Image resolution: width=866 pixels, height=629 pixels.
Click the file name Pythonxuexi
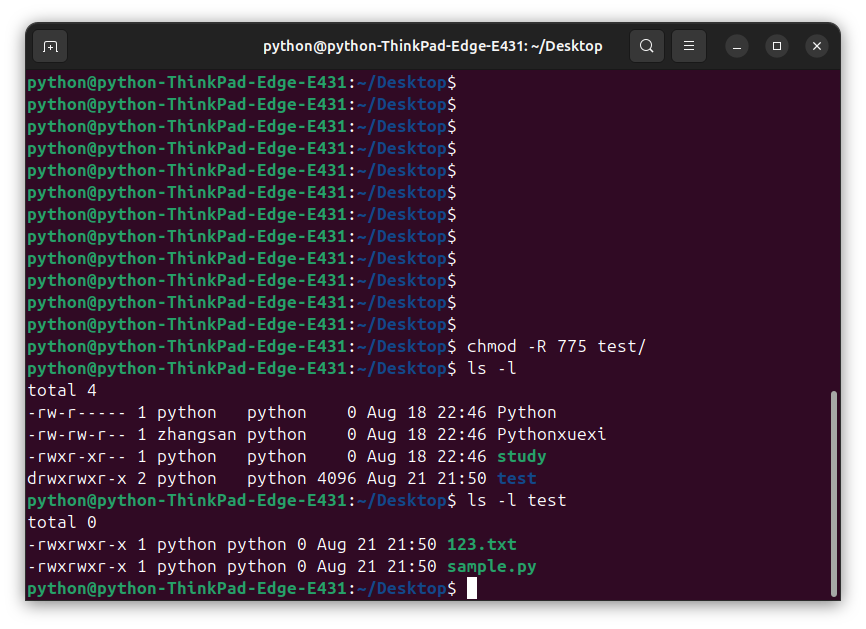[x=551, y=435]
